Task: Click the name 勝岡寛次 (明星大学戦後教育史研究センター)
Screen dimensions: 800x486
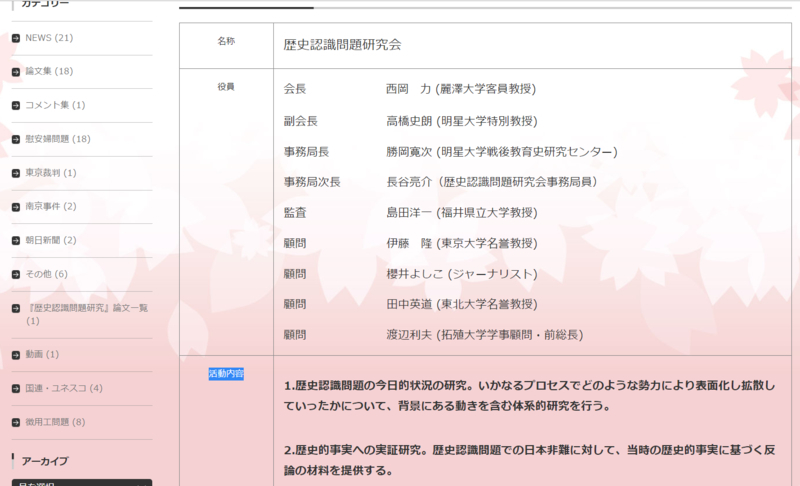Action: coord(502,152)
